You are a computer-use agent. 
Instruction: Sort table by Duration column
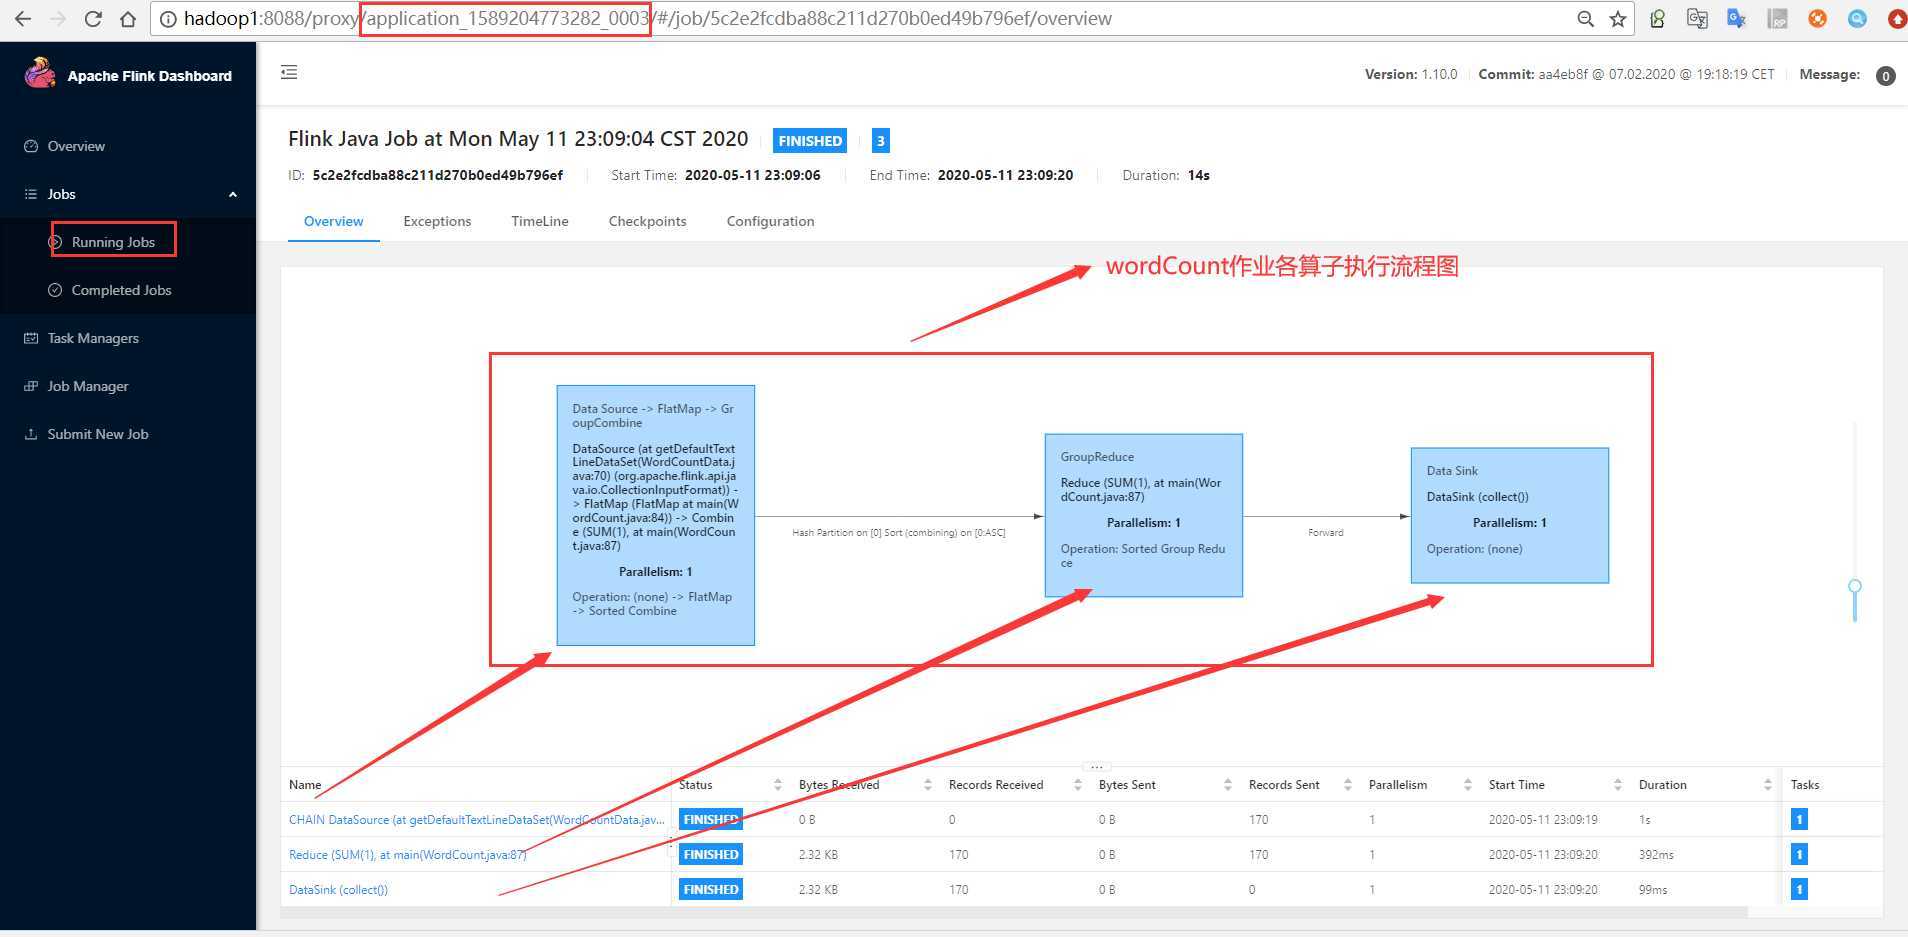1768,785
